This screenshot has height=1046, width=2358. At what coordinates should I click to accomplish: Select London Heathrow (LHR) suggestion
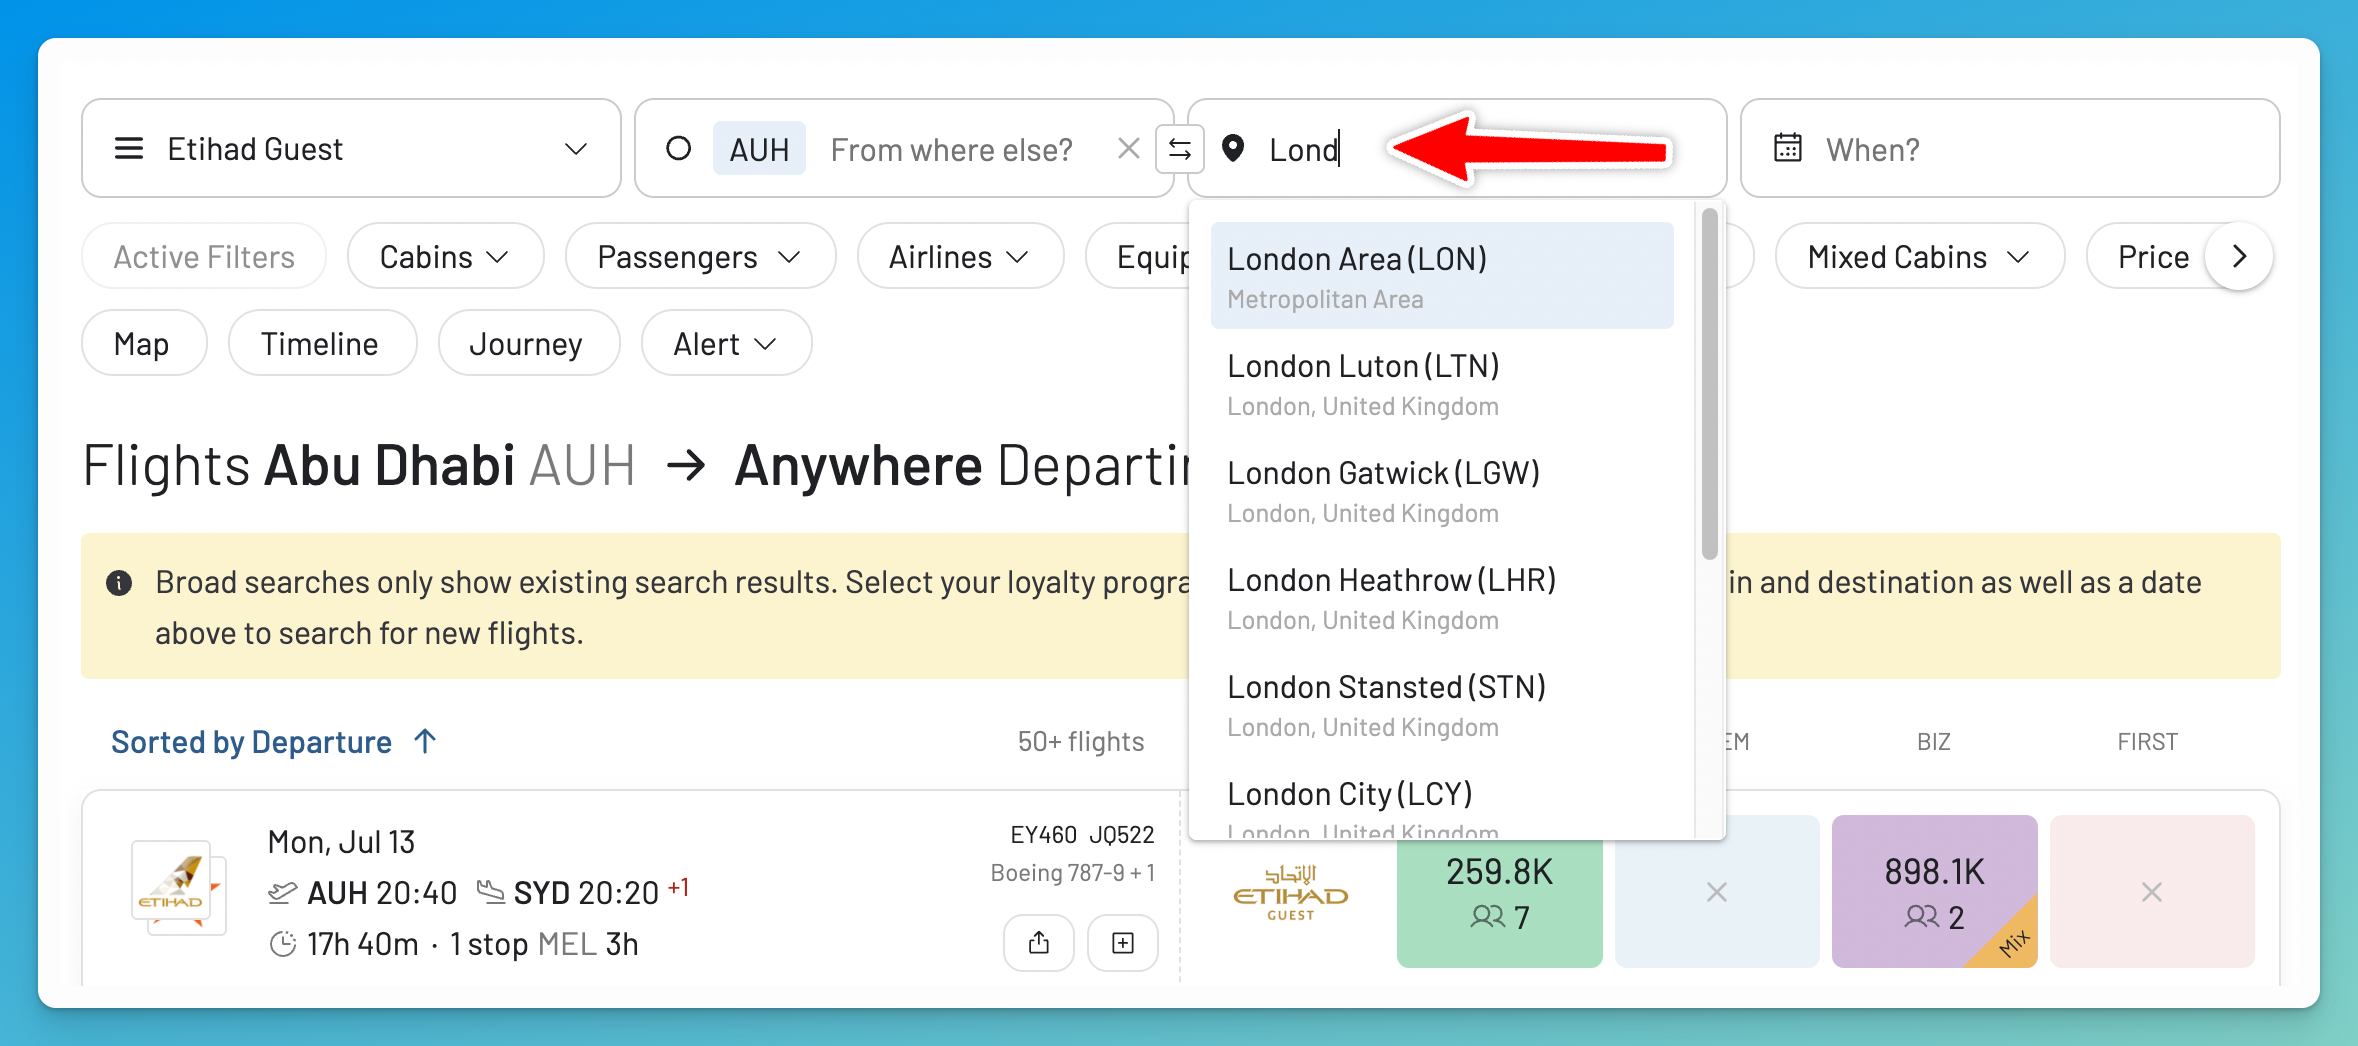(x=1442, y=598)
